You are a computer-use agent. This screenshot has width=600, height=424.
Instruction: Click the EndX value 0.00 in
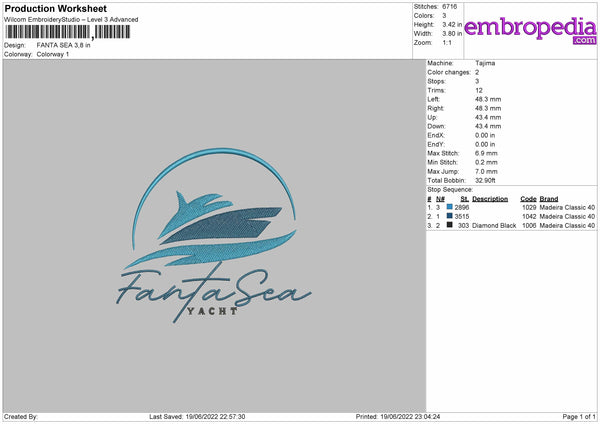coord(485,135)
